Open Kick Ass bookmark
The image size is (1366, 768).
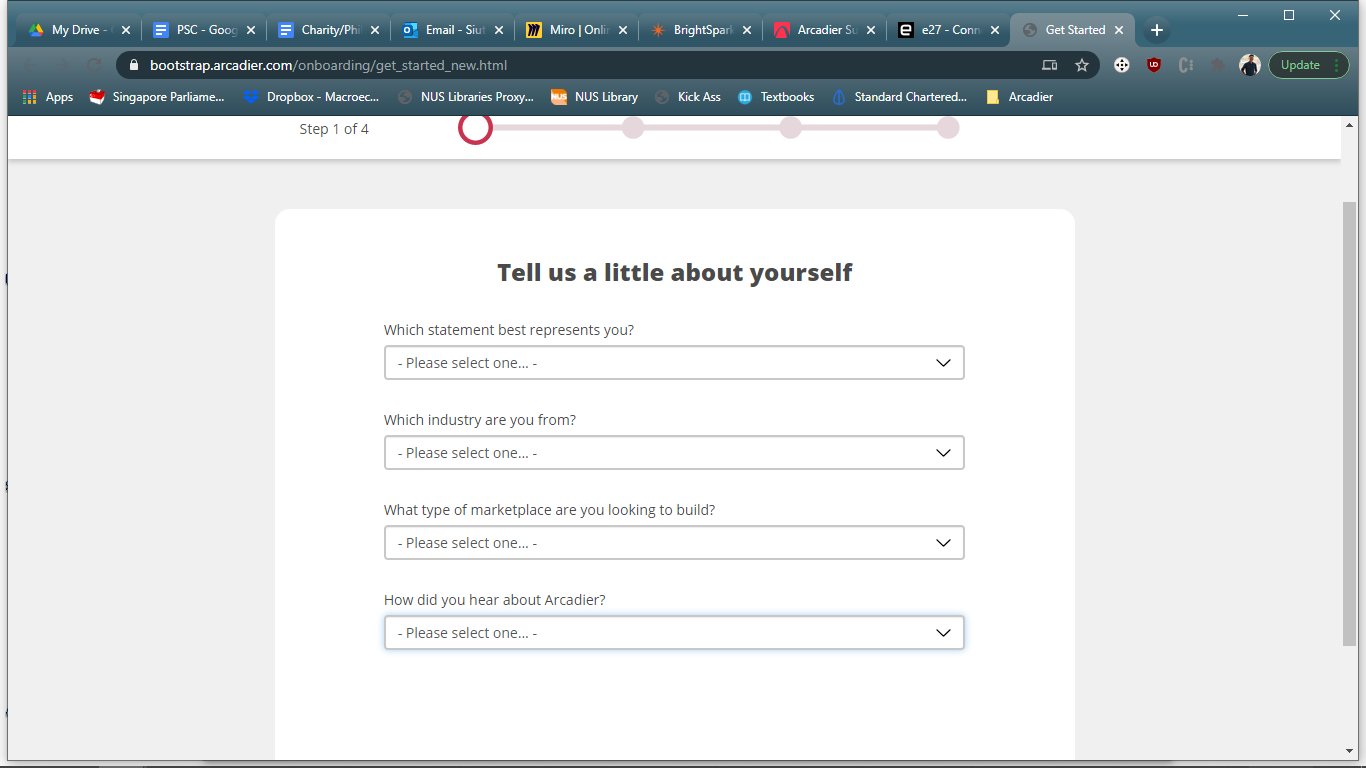pos(688,97)
